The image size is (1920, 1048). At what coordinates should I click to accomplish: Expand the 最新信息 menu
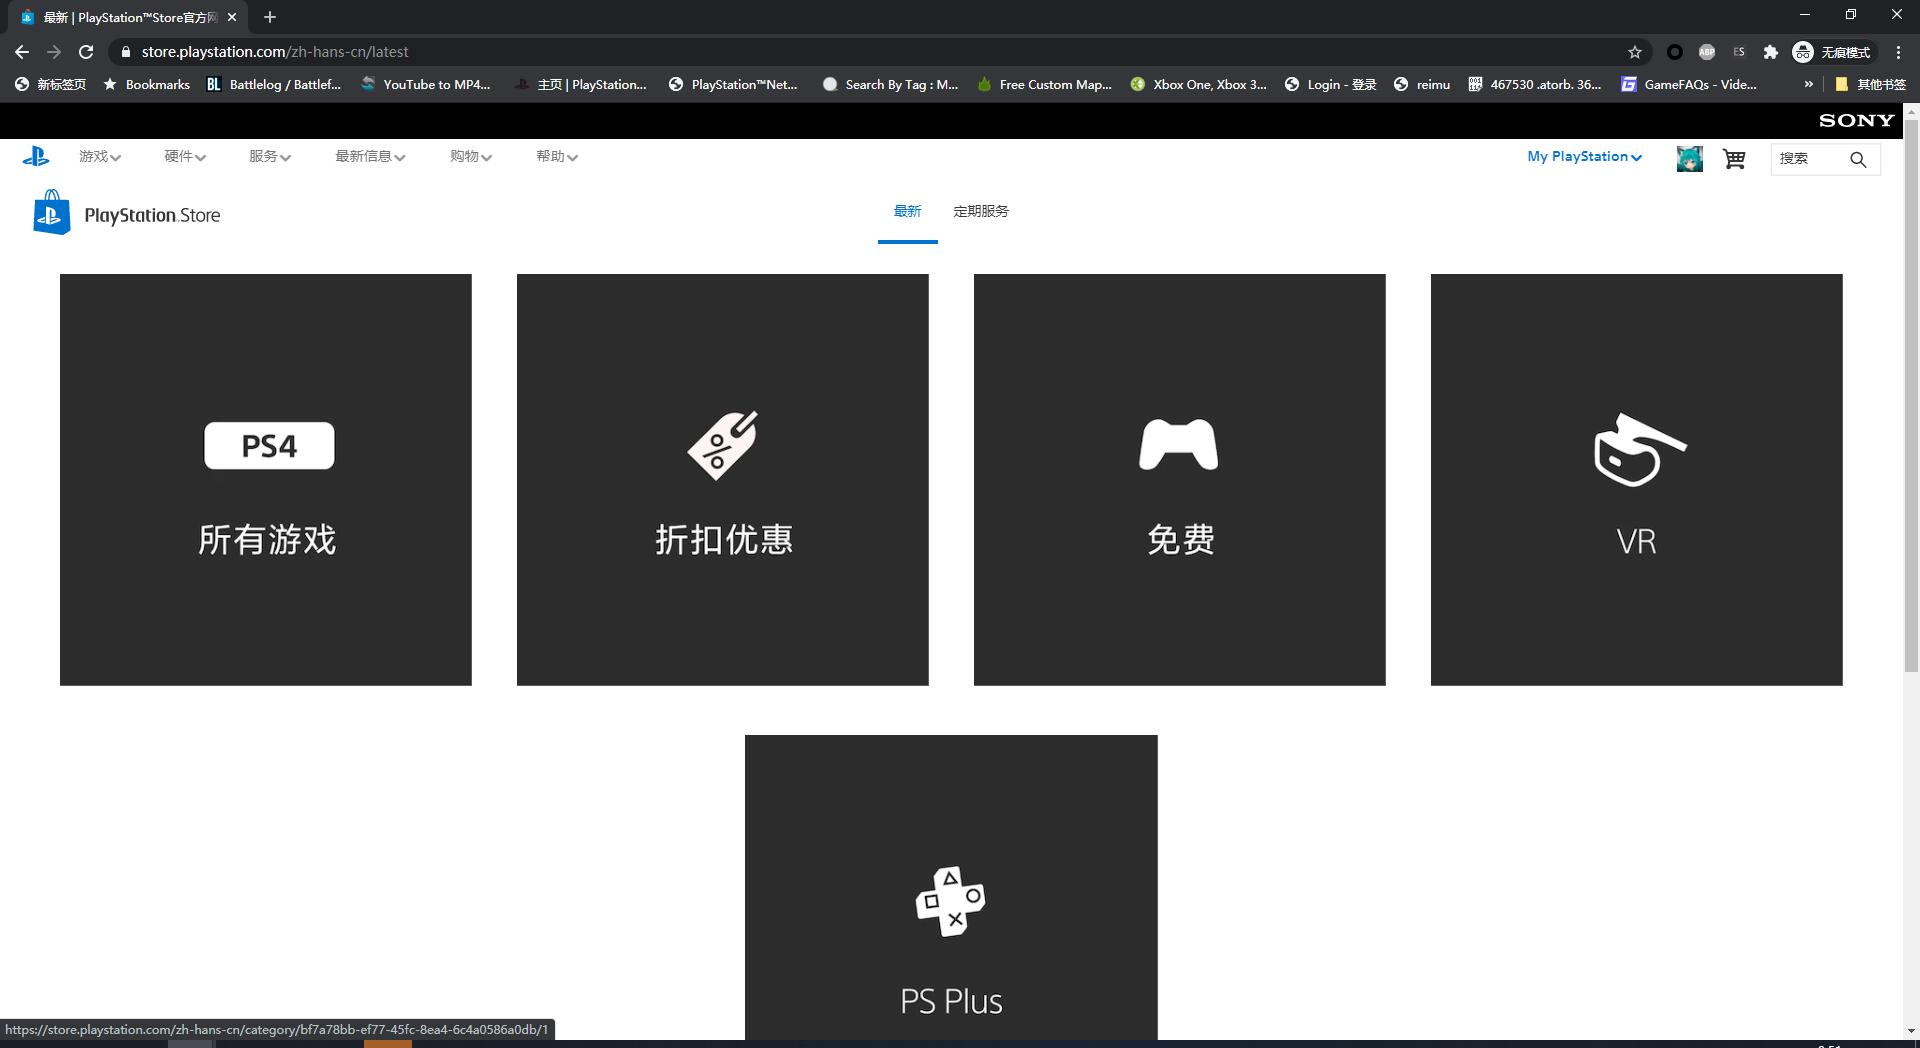pos(370,157)
